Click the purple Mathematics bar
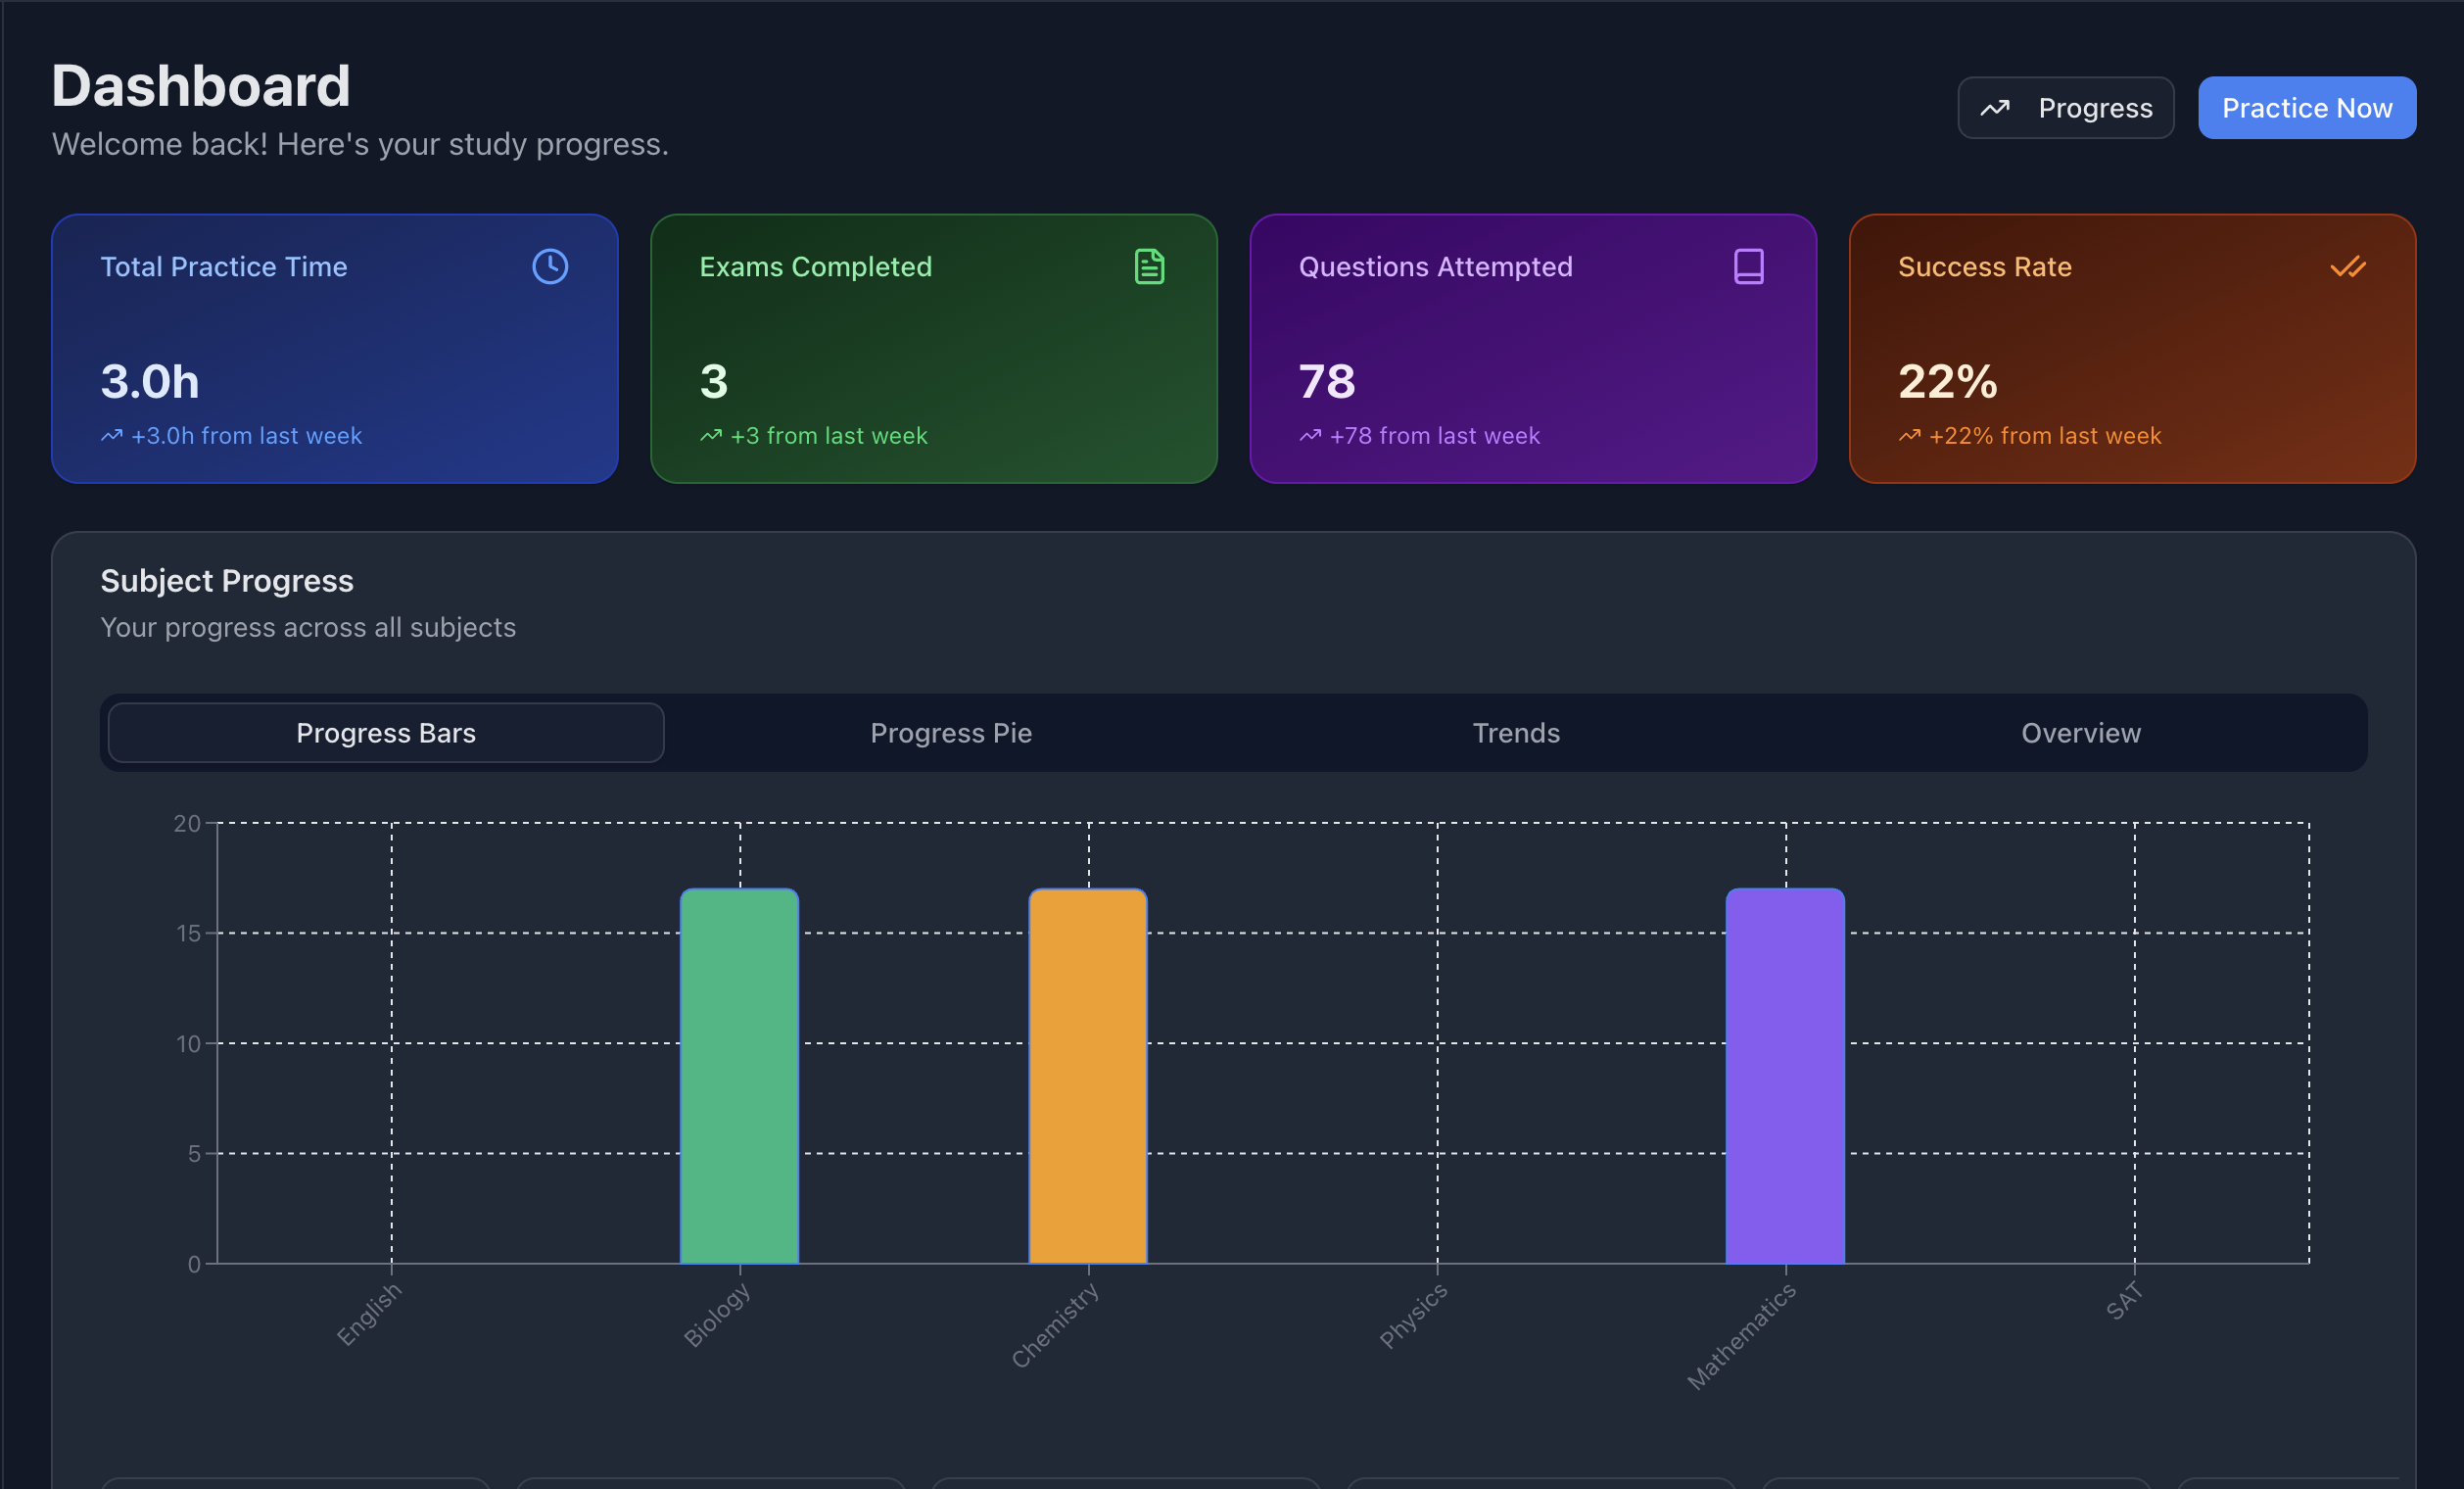The image size is (2464, 1489). (x=1785, y=1075)
